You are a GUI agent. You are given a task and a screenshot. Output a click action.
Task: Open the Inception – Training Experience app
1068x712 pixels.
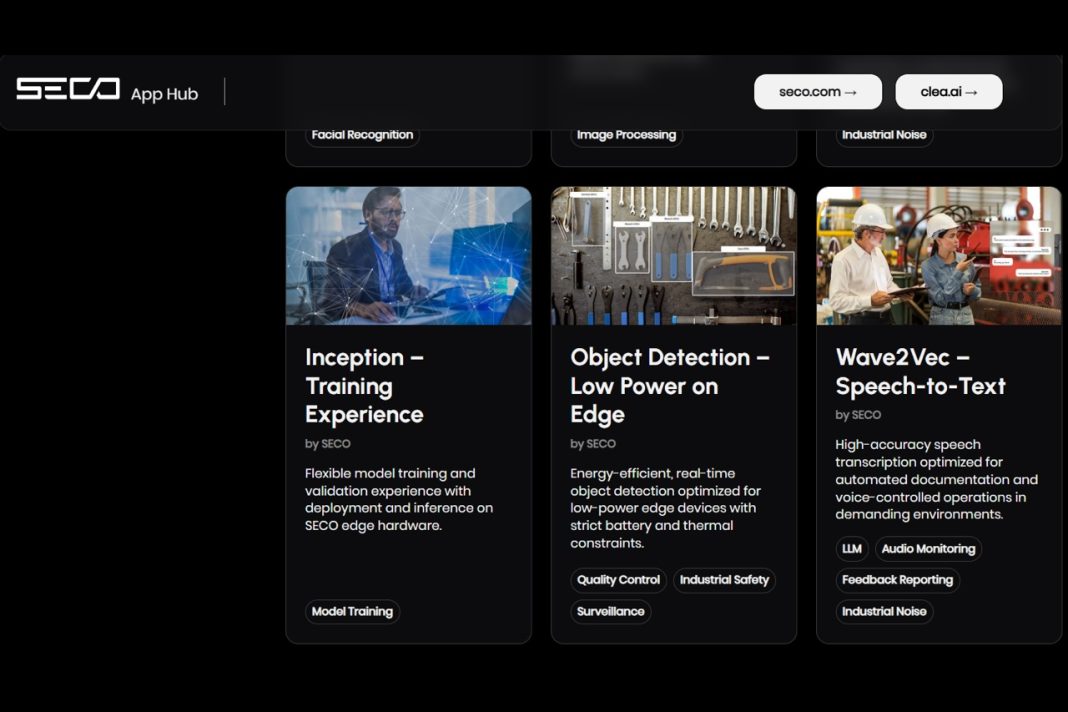tap(364, 386)
